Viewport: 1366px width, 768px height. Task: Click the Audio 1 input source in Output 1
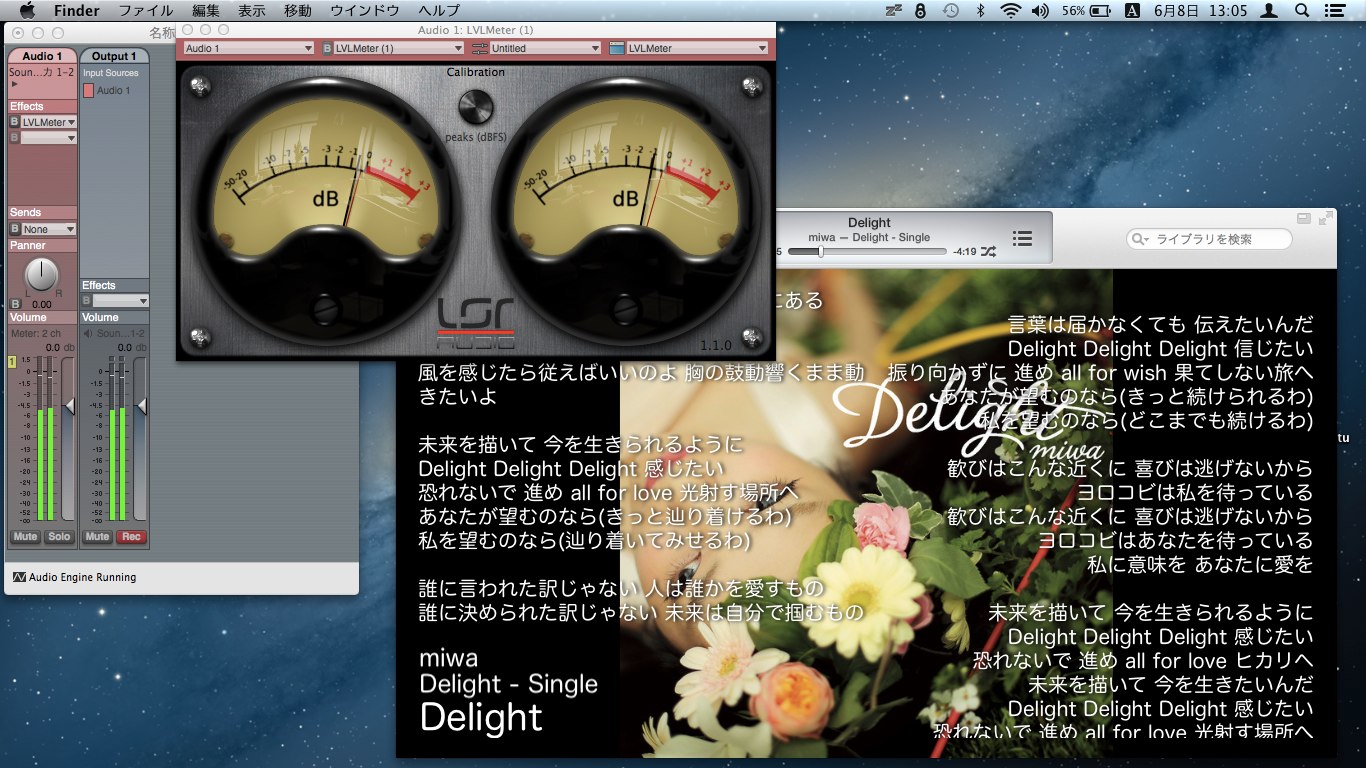[x=107, y=90]
